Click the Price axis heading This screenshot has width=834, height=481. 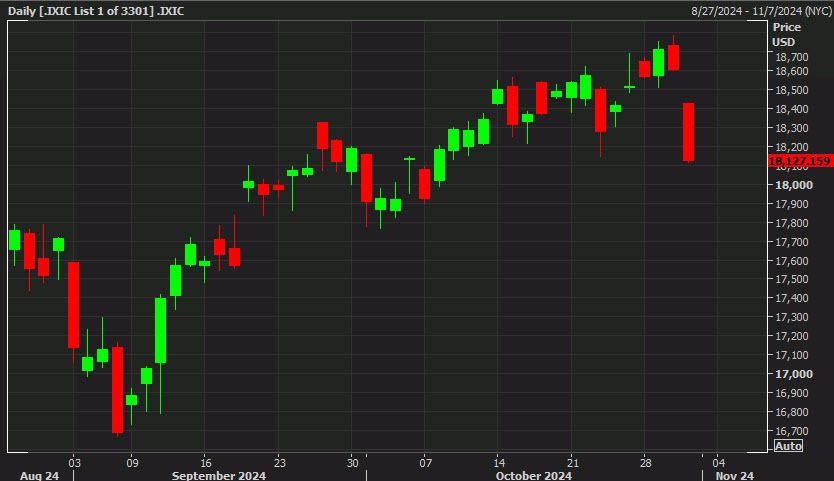pos(787,27)
